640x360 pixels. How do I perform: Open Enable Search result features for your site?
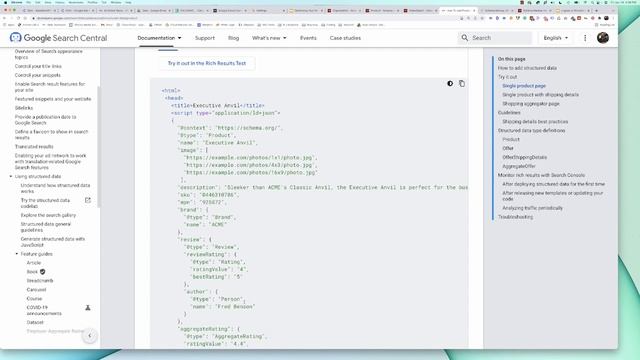click(x=50, y=87)
